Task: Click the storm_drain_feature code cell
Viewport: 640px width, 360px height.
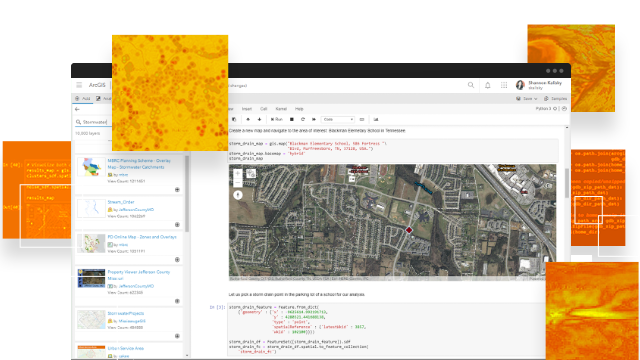Action: (387, 329)
